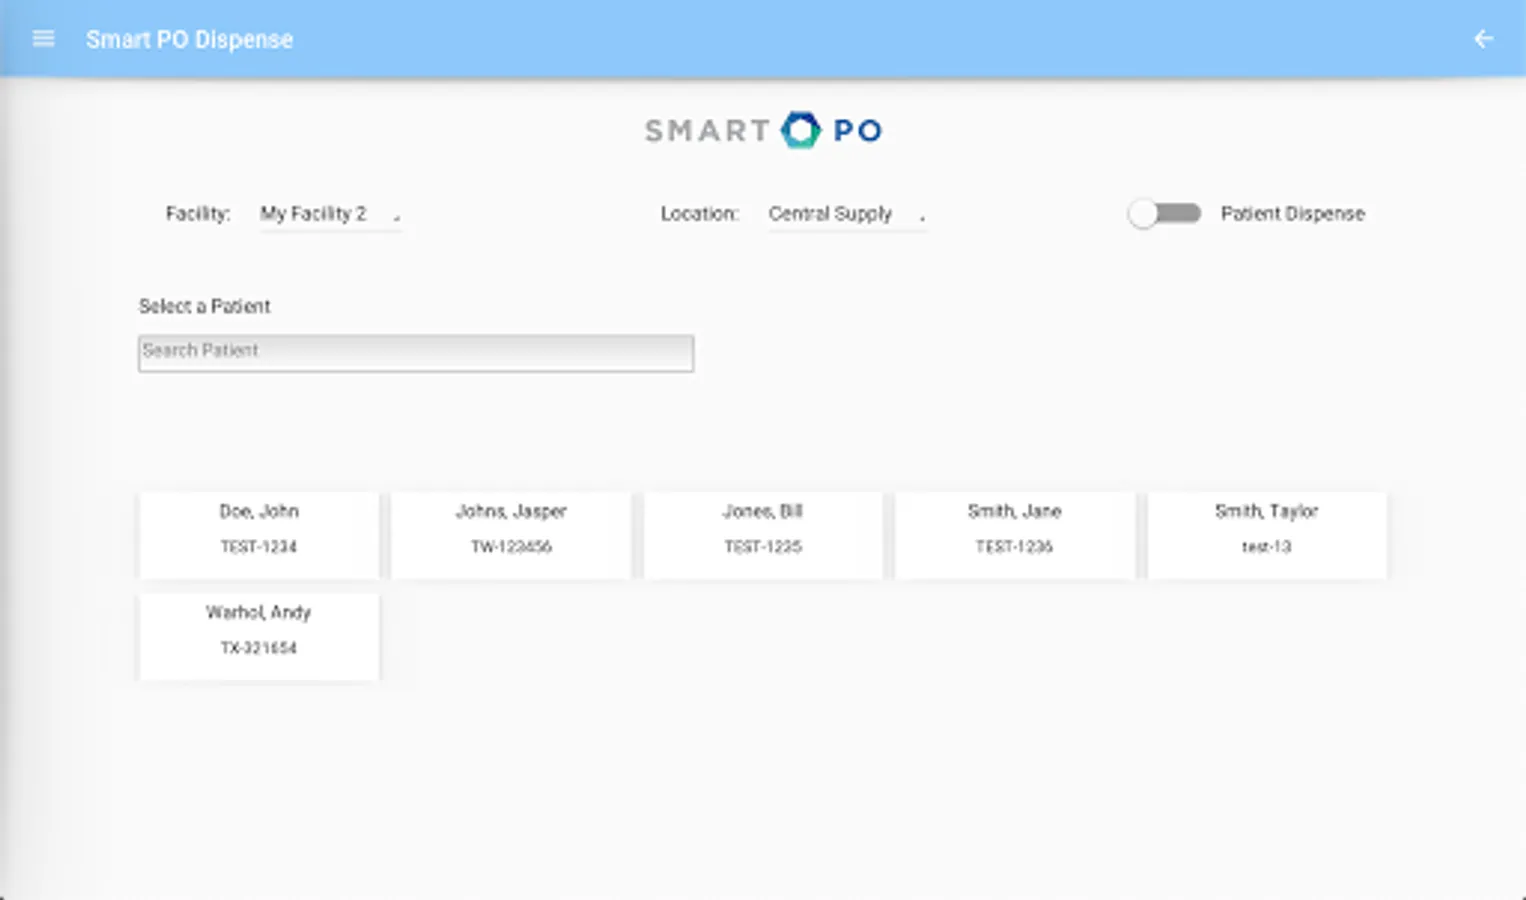Select patient Johns, Jasper
This screenshot has width=1526, height=900.
pyautogui.click(x=511, y=535)
